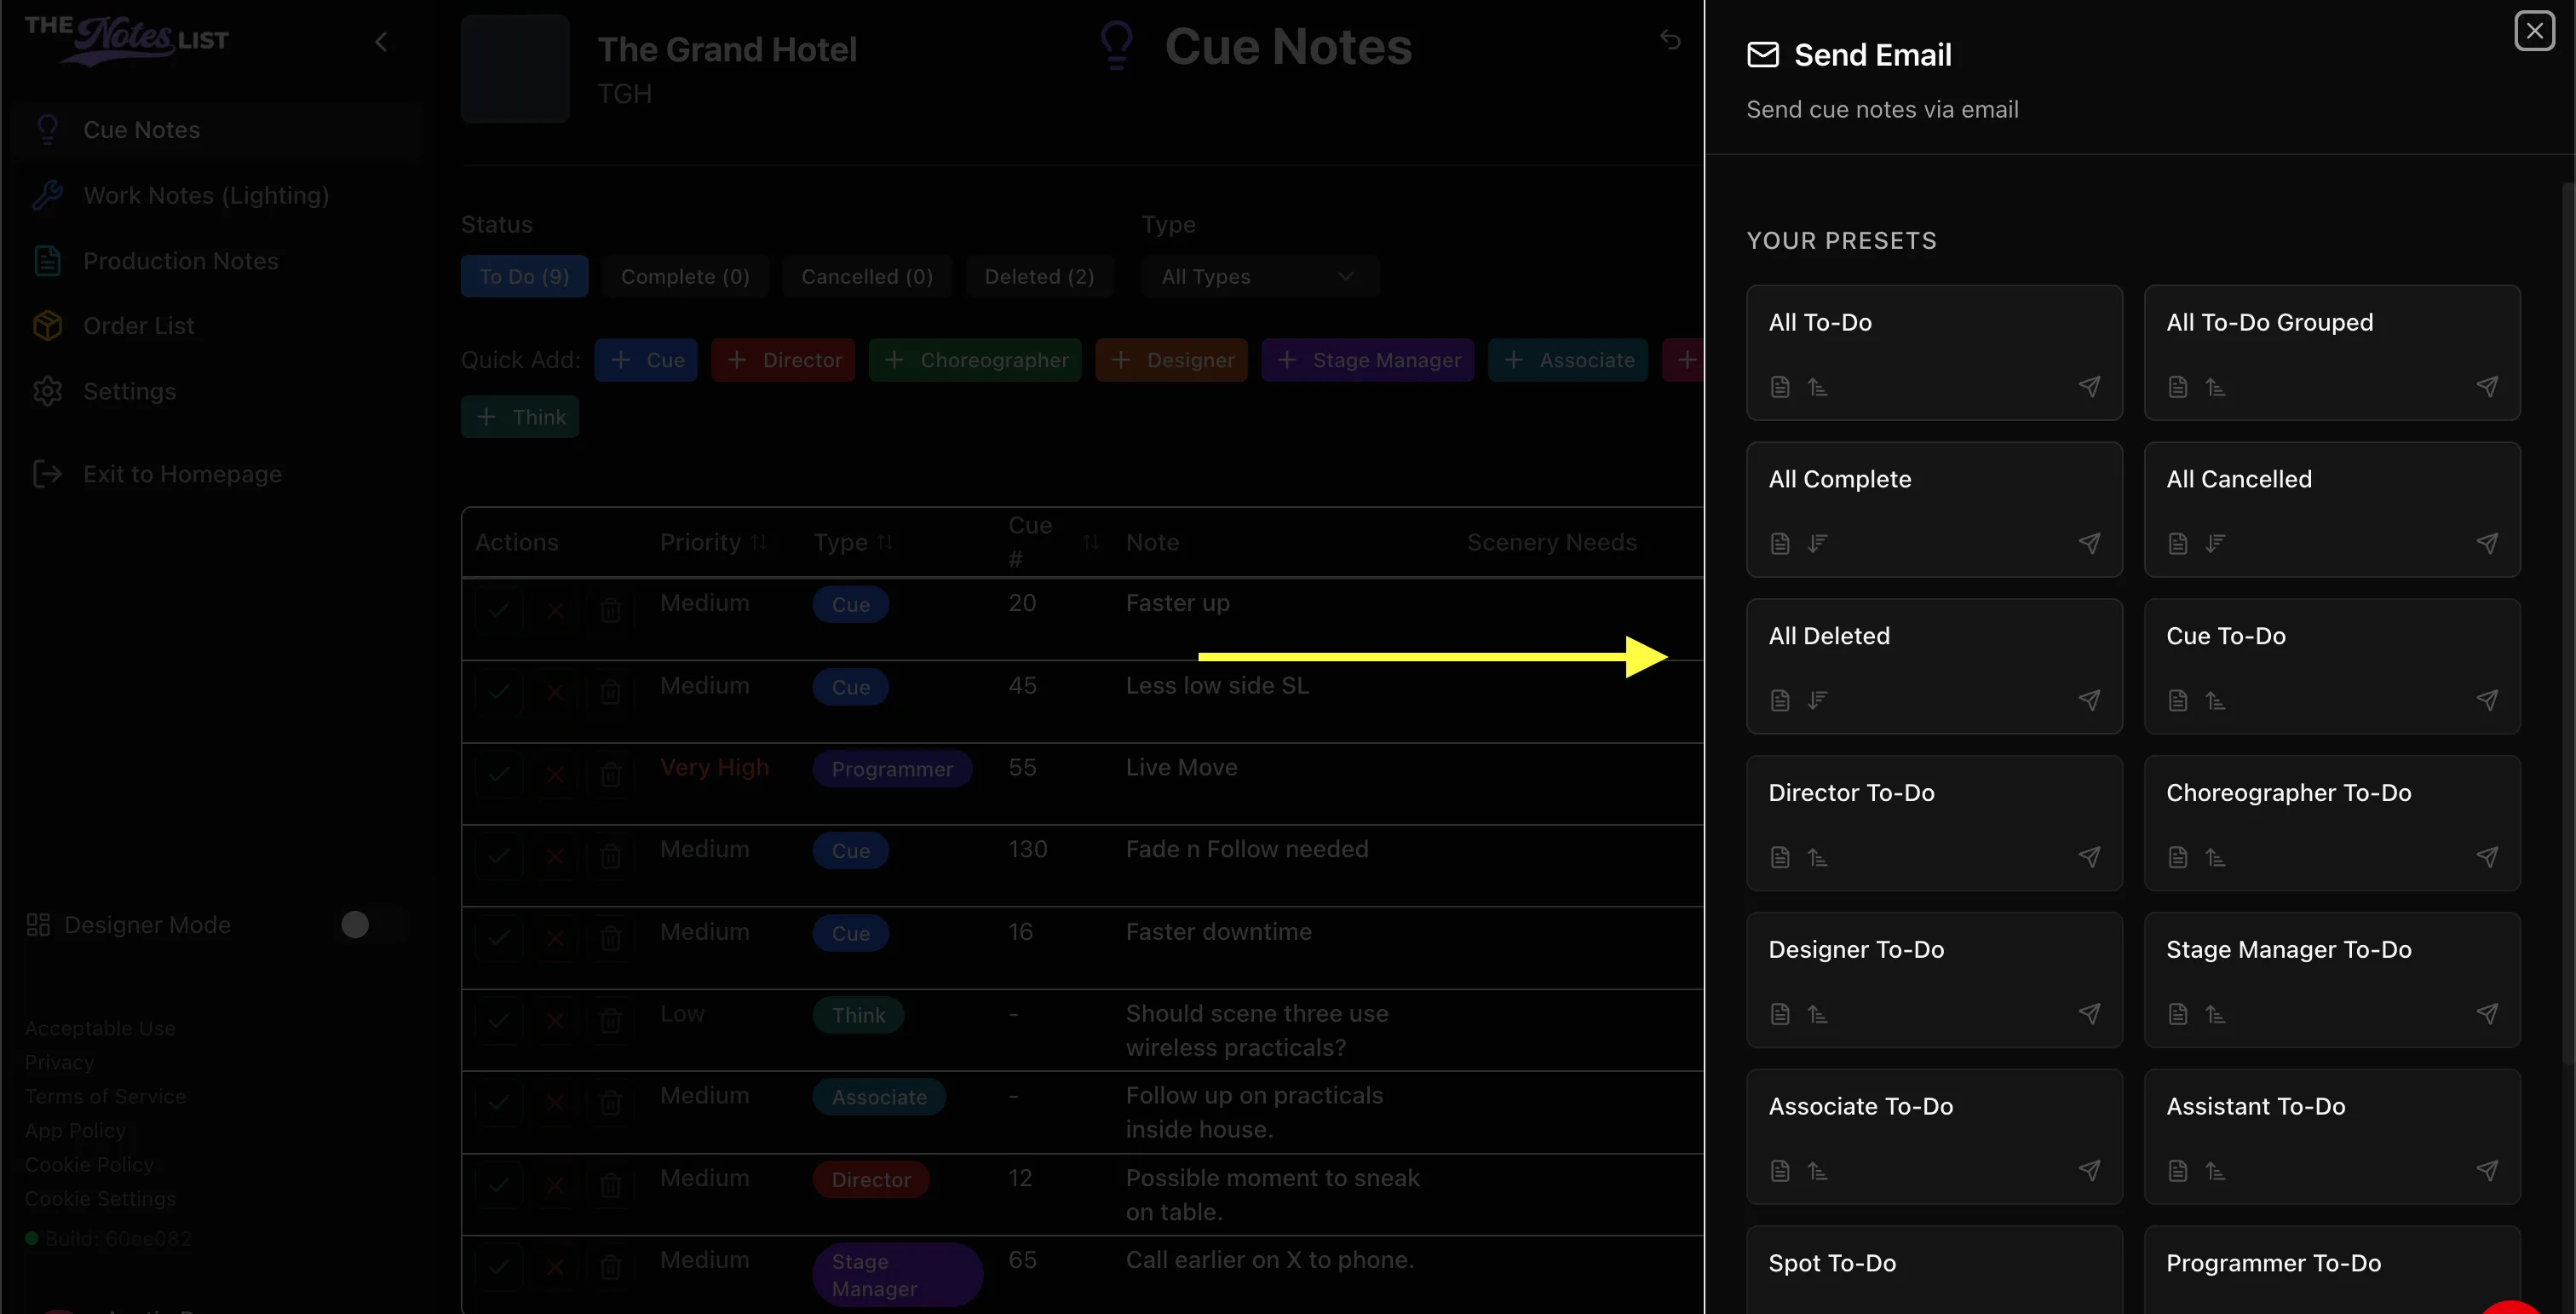Send the Director To-Do preset email
This screenshot has width=2576, height=1314.
pos(2089,857)
